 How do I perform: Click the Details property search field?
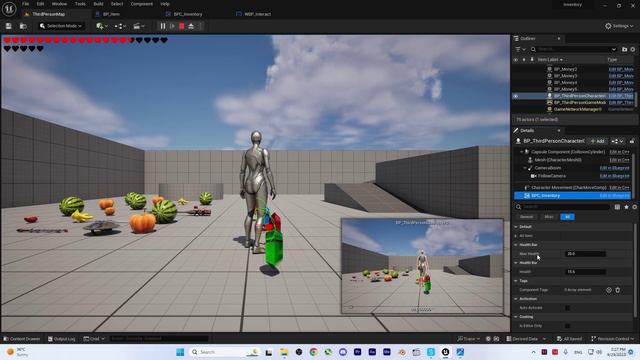click(x=562, y=207)
